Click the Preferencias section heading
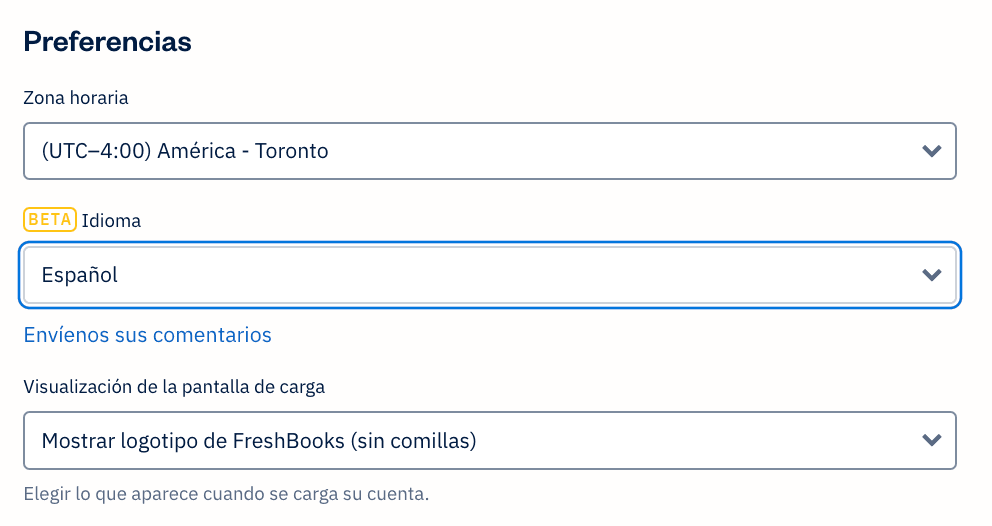The image size is (992, 526). coord(107,42)
